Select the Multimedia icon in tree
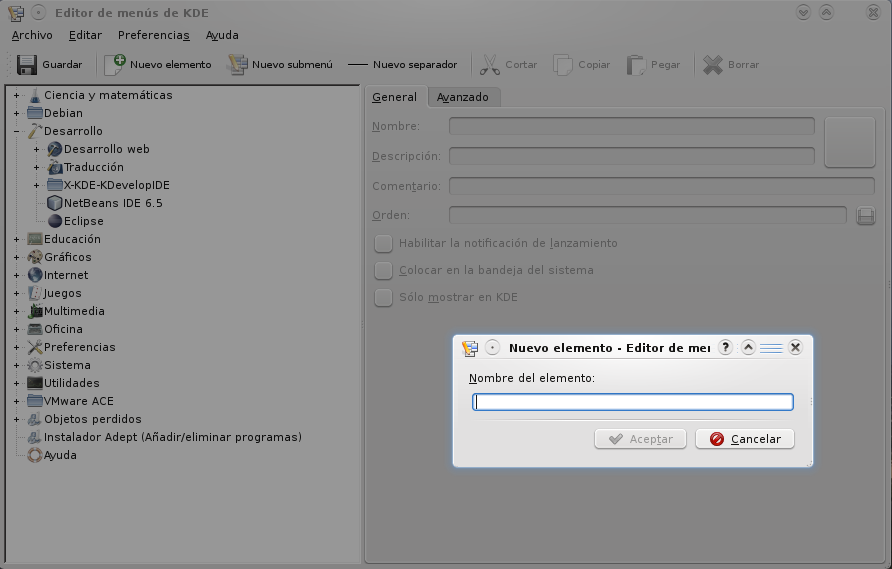 pos(35,311)
